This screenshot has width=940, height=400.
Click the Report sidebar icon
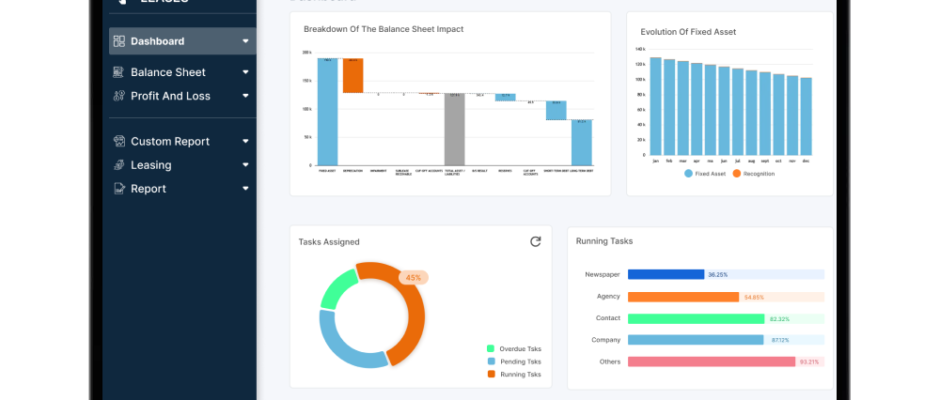[x=119, y=189]
